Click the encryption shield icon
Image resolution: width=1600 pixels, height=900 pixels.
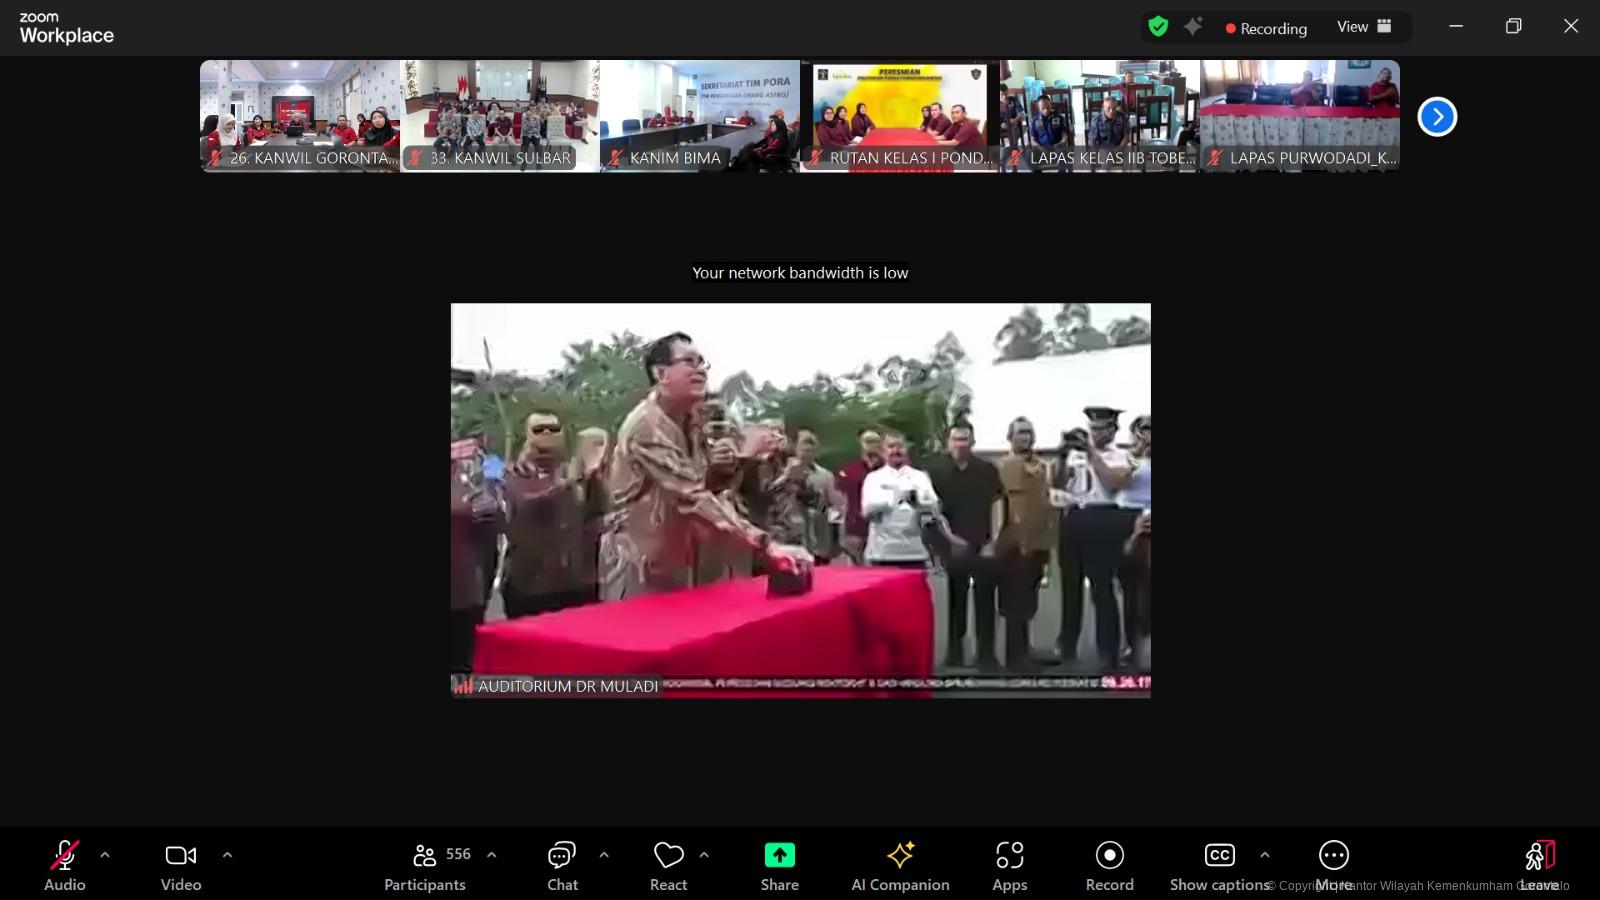pos(1158,27)
